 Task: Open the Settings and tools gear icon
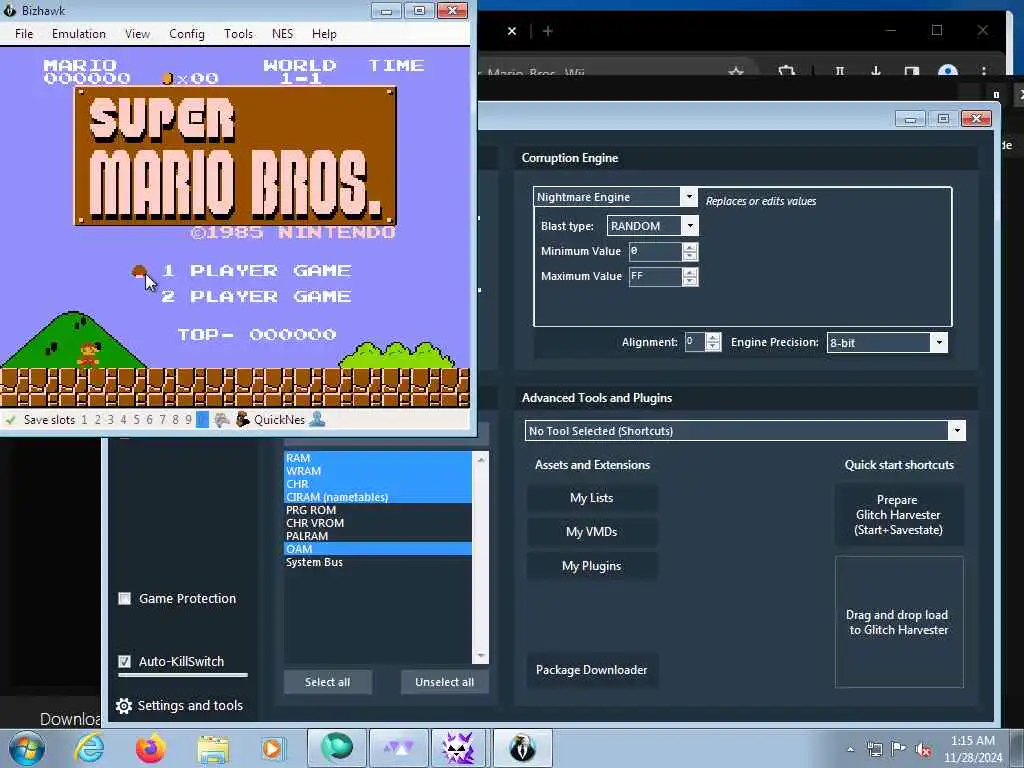pyautogui.click(x=123, y=705)
